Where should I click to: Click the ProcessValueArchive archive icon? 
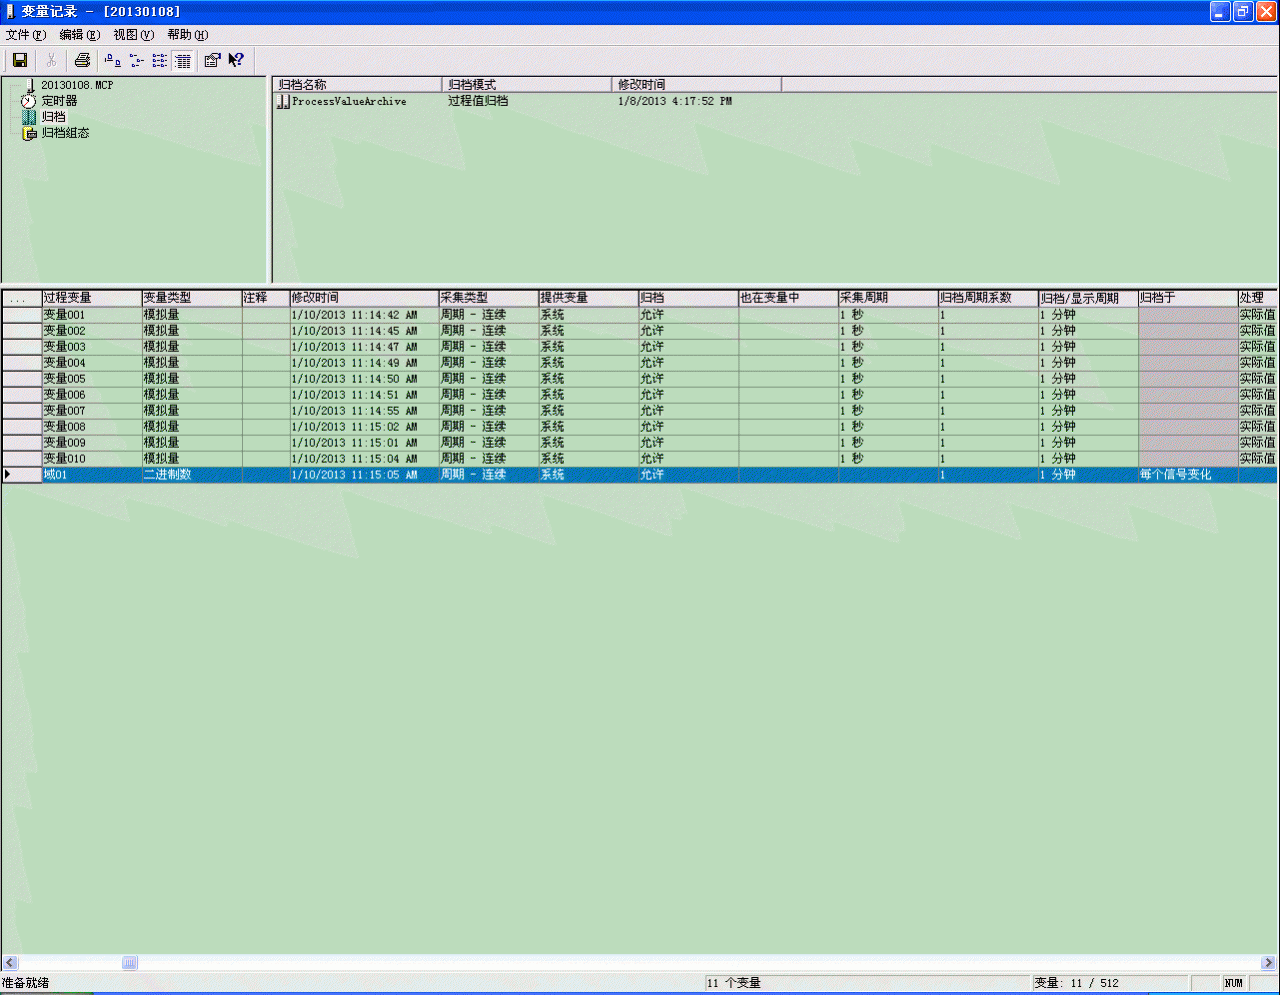point(284,101)
